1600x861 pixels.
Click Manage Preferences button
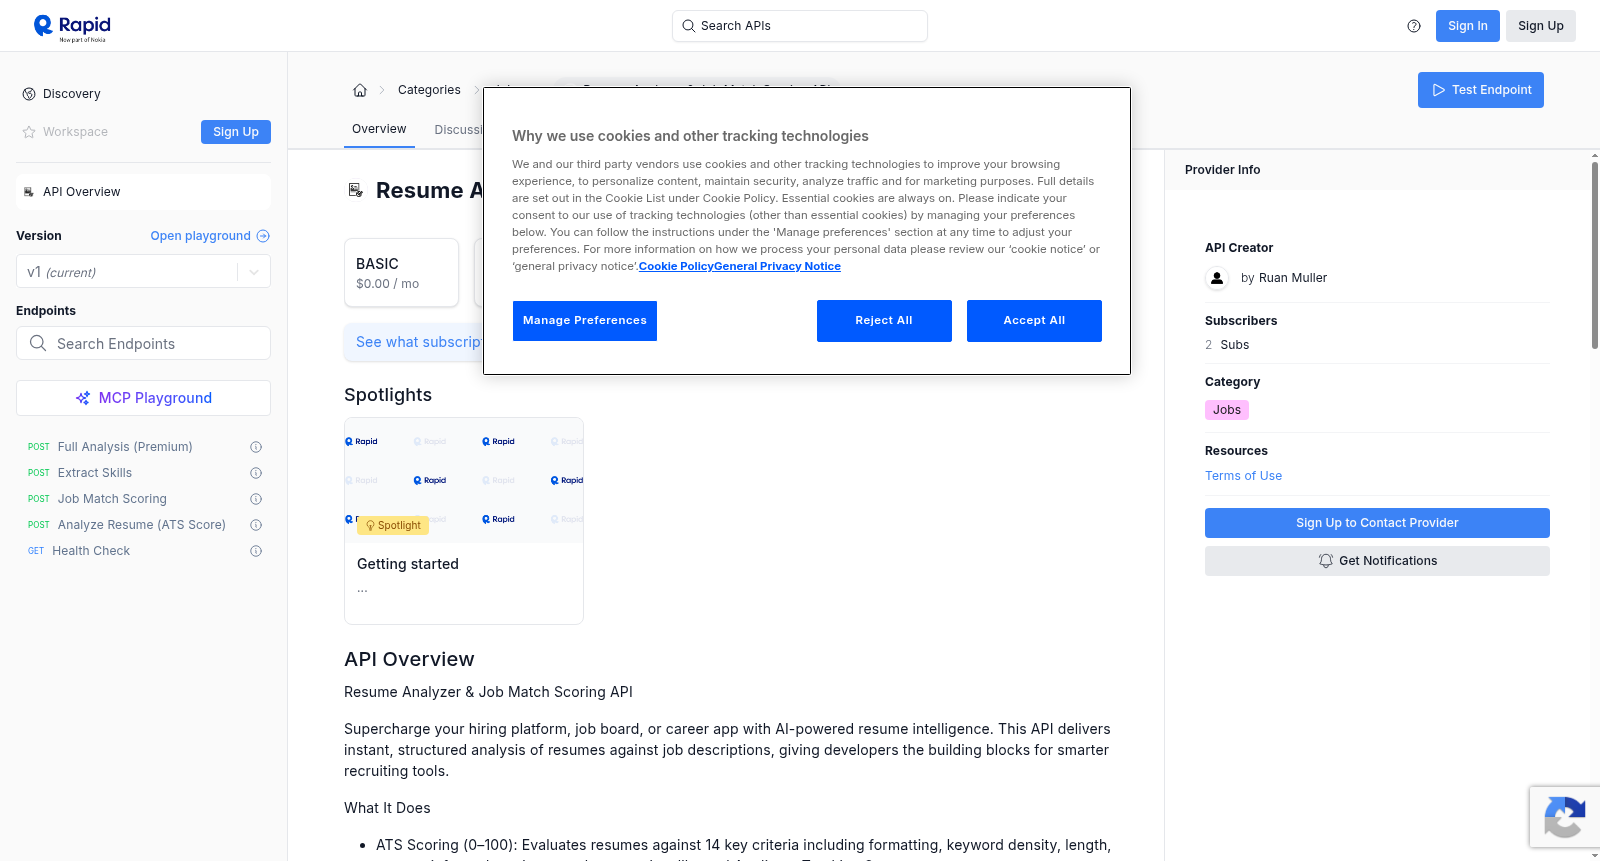point(585,321)
